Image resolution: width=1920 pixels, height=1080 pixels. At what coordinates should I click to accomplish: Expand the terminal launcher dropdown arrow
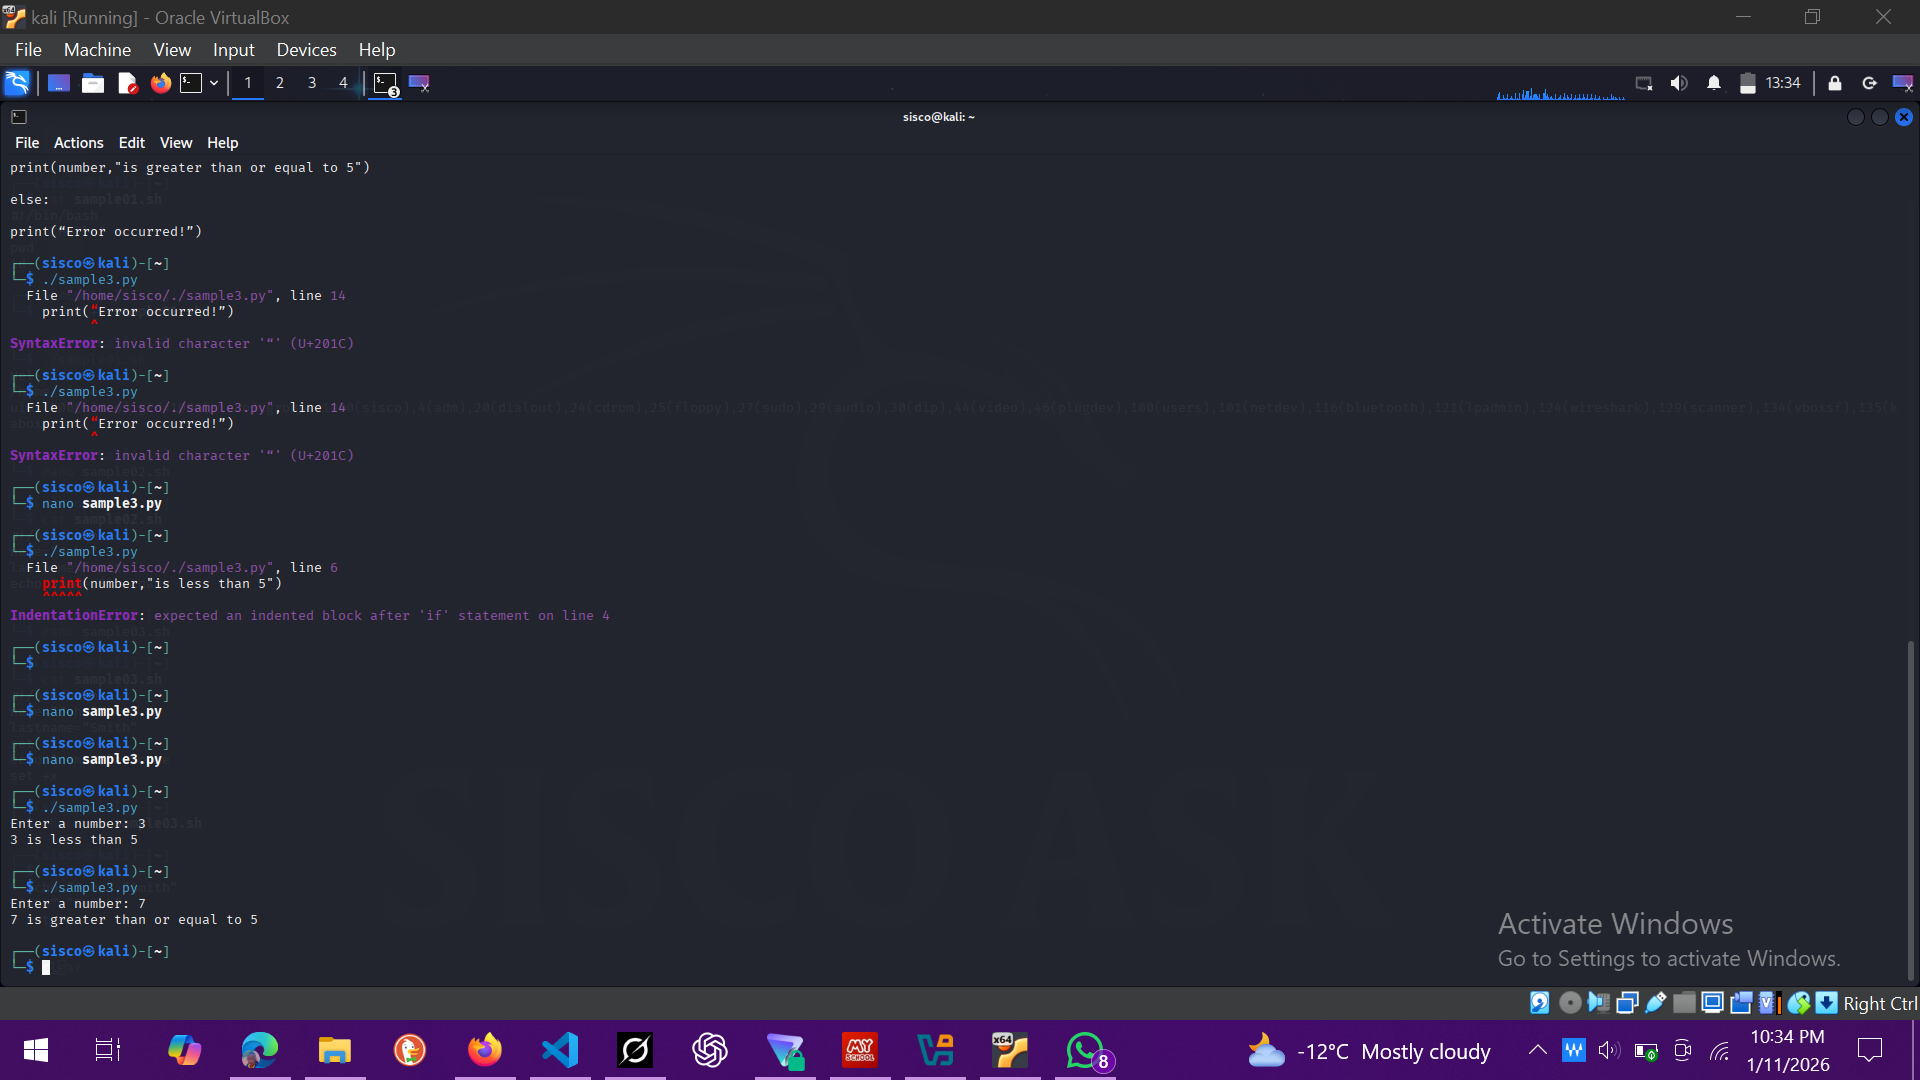pos(214,83)
